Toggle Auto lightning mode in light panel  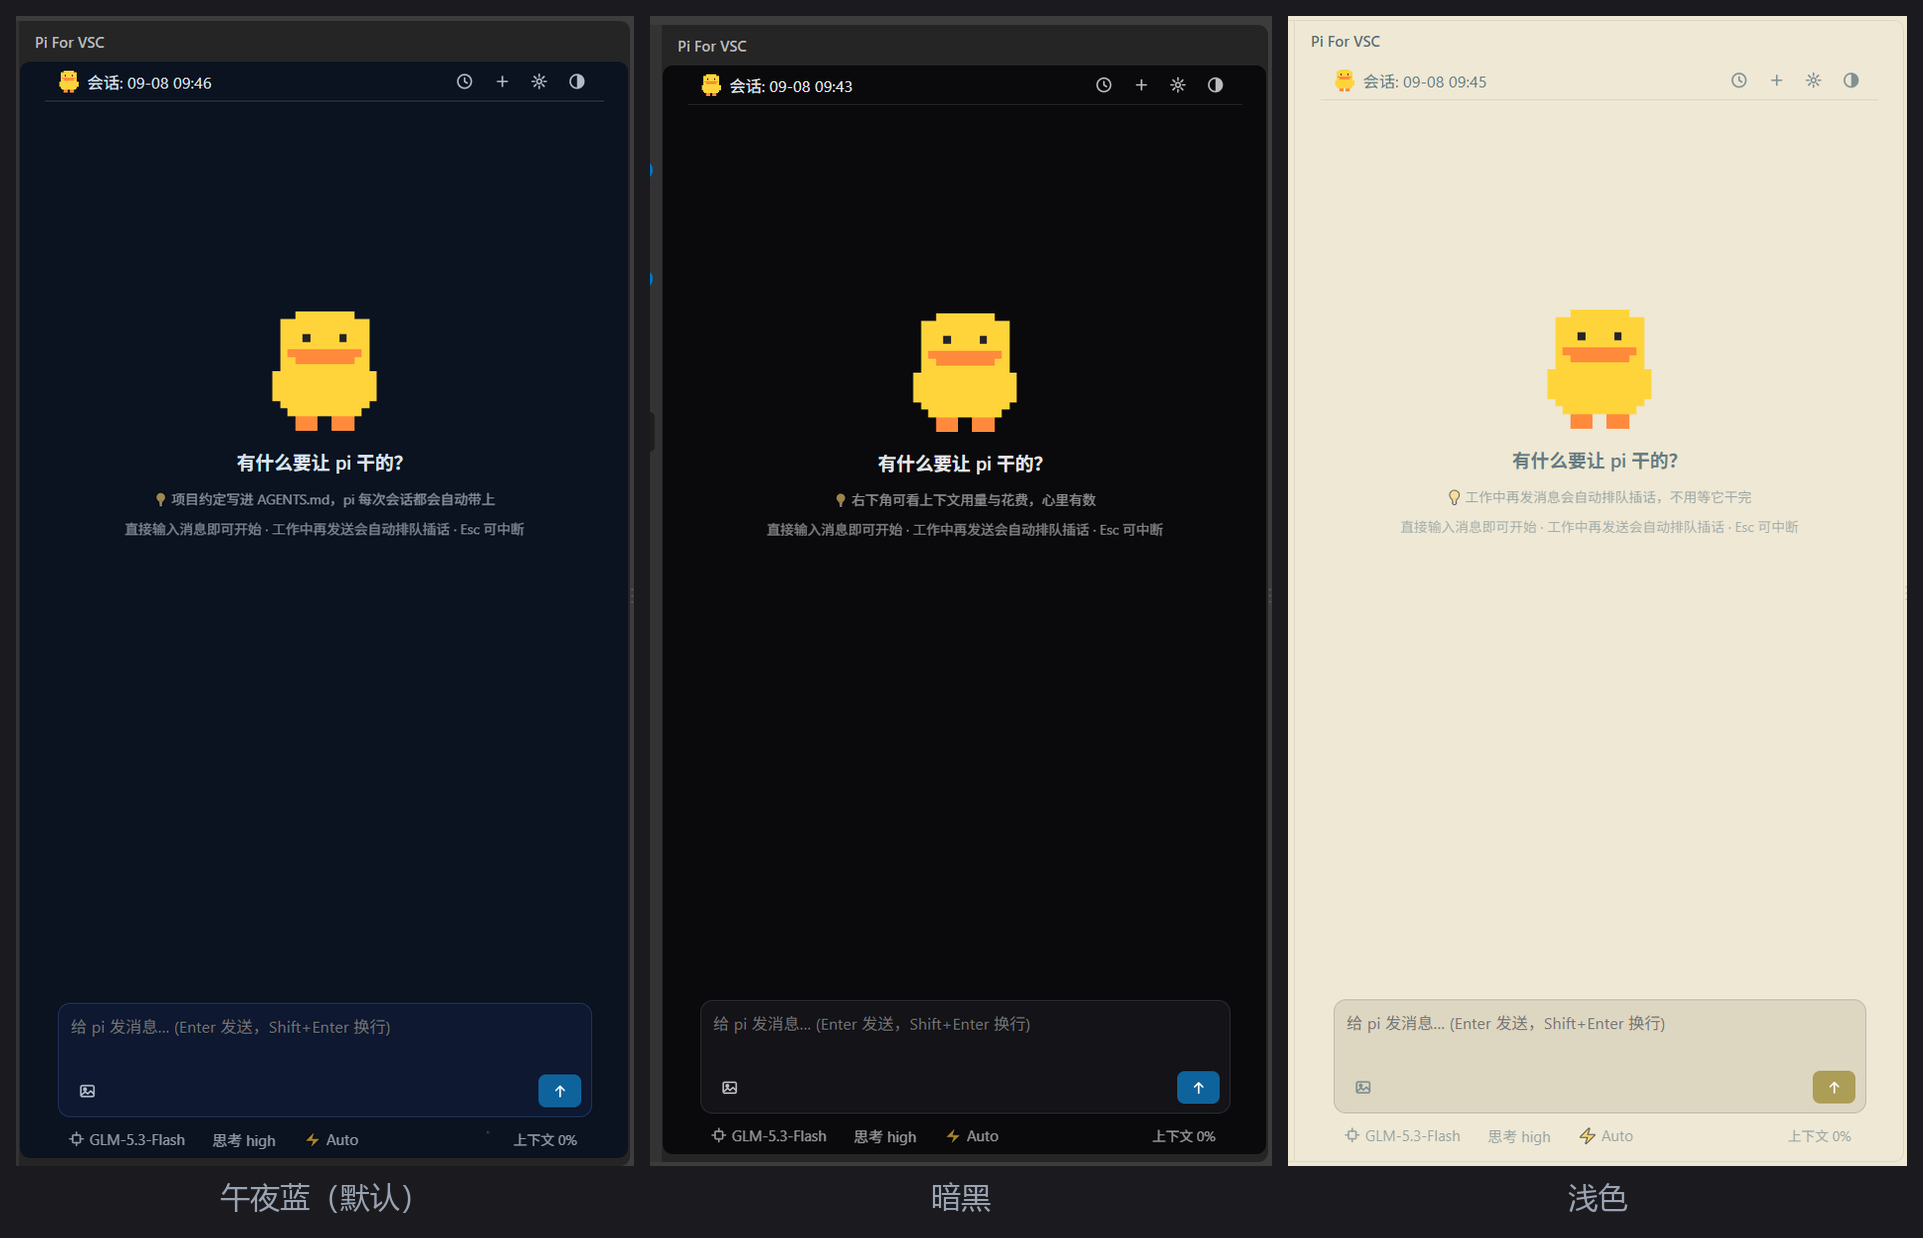[x=1606, y=1136]
